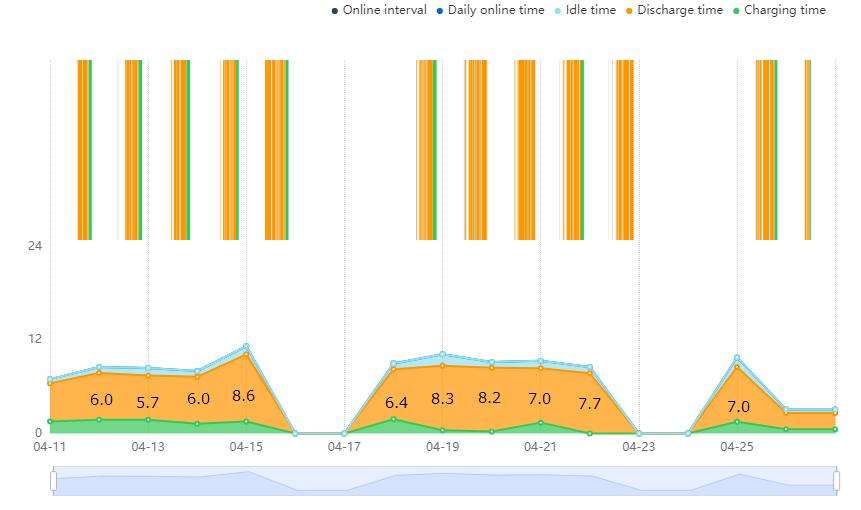Click the 04-25 idle time data point
Screen dimensions: 861x510
[x=737, y=357]
